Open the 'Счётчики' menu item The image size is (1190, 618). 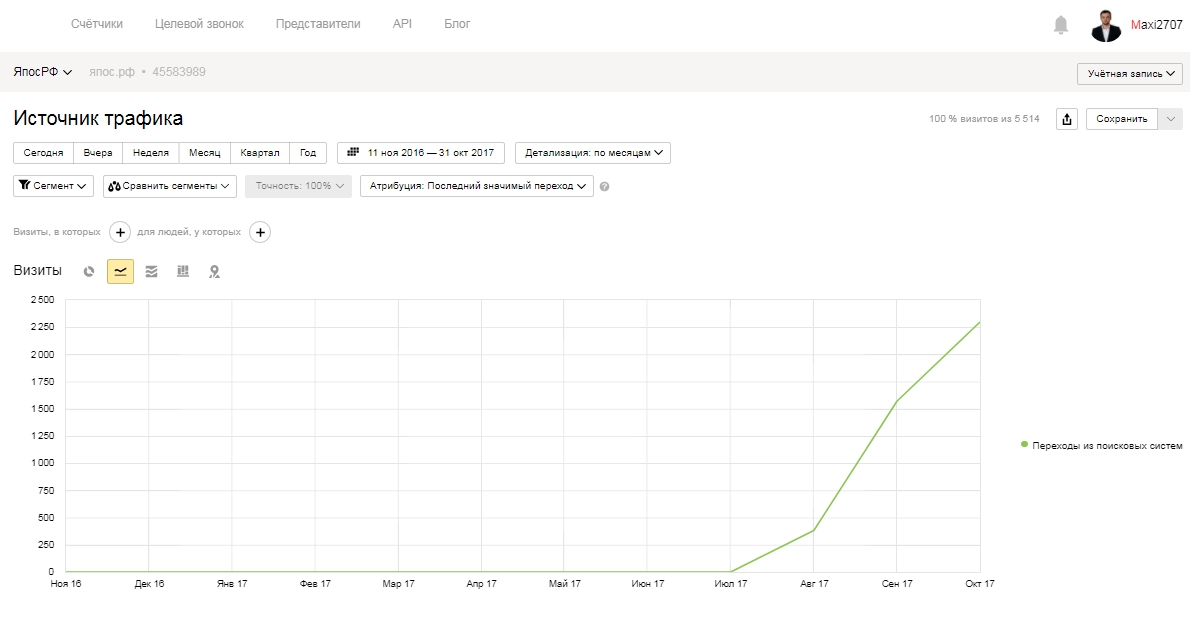pyautogui.click(x=96, y=24)
